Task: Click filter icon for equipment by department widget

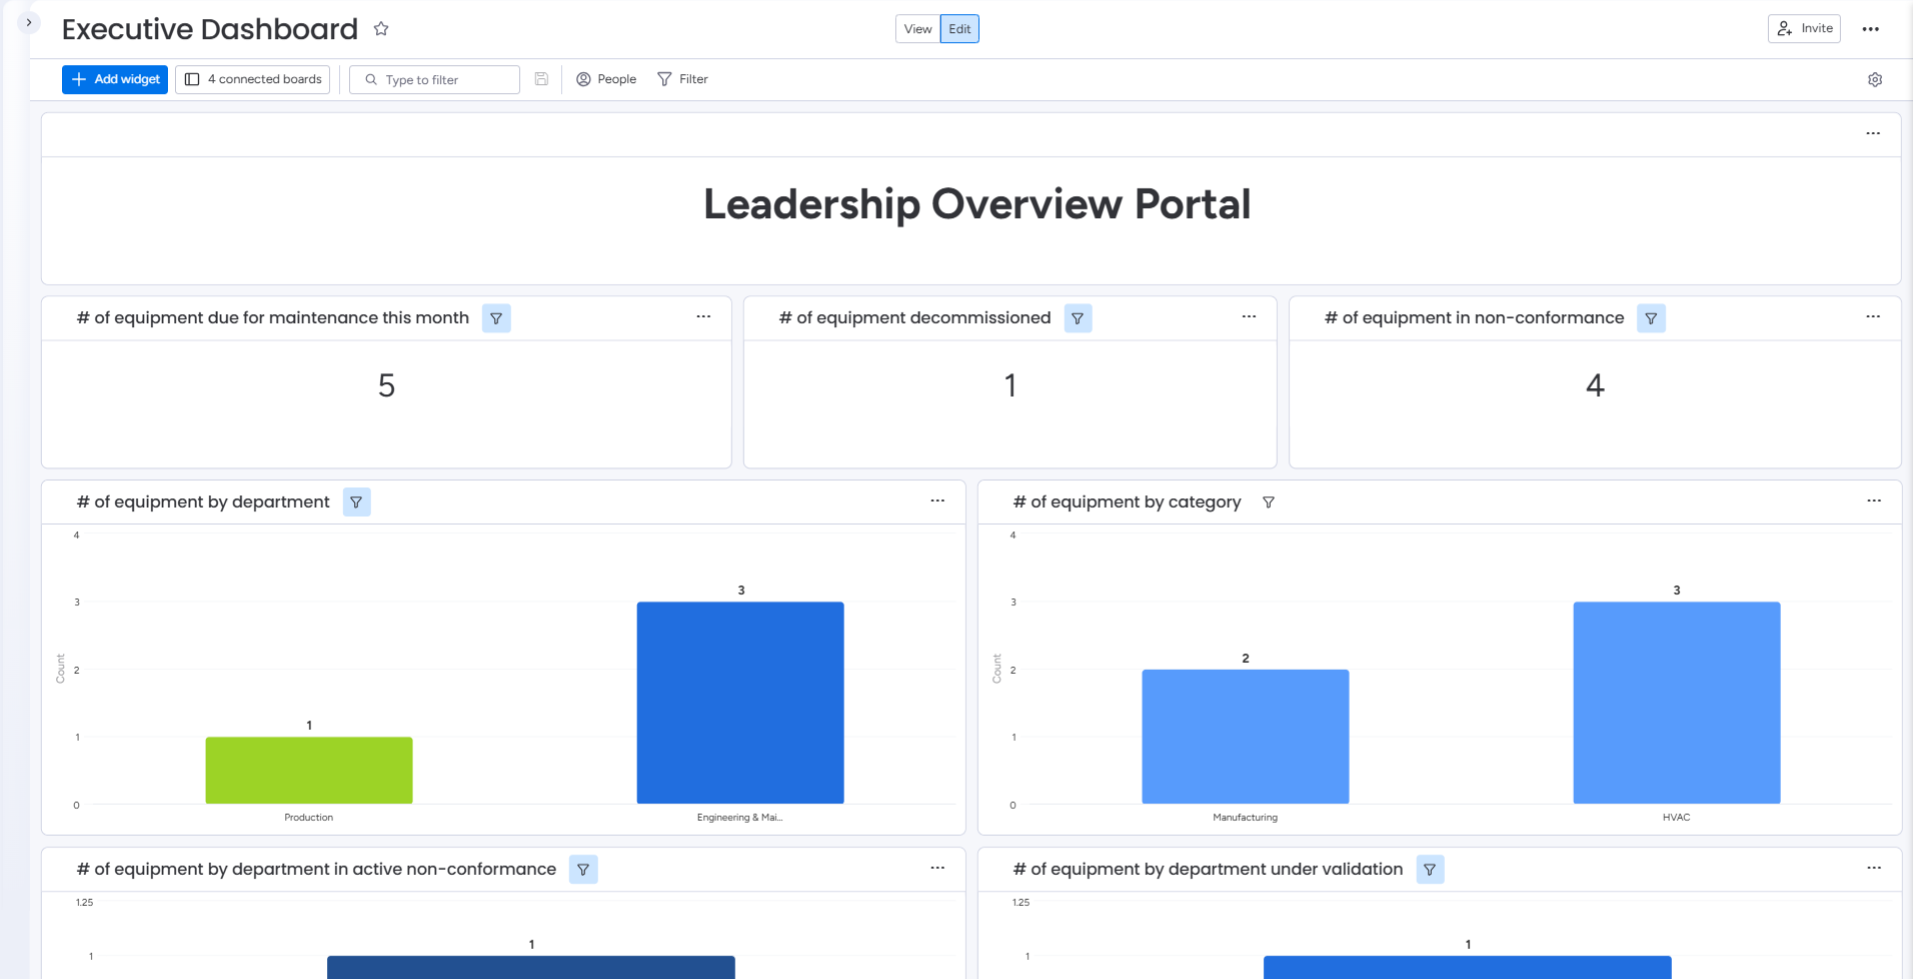Action: (x=356, y=502)
